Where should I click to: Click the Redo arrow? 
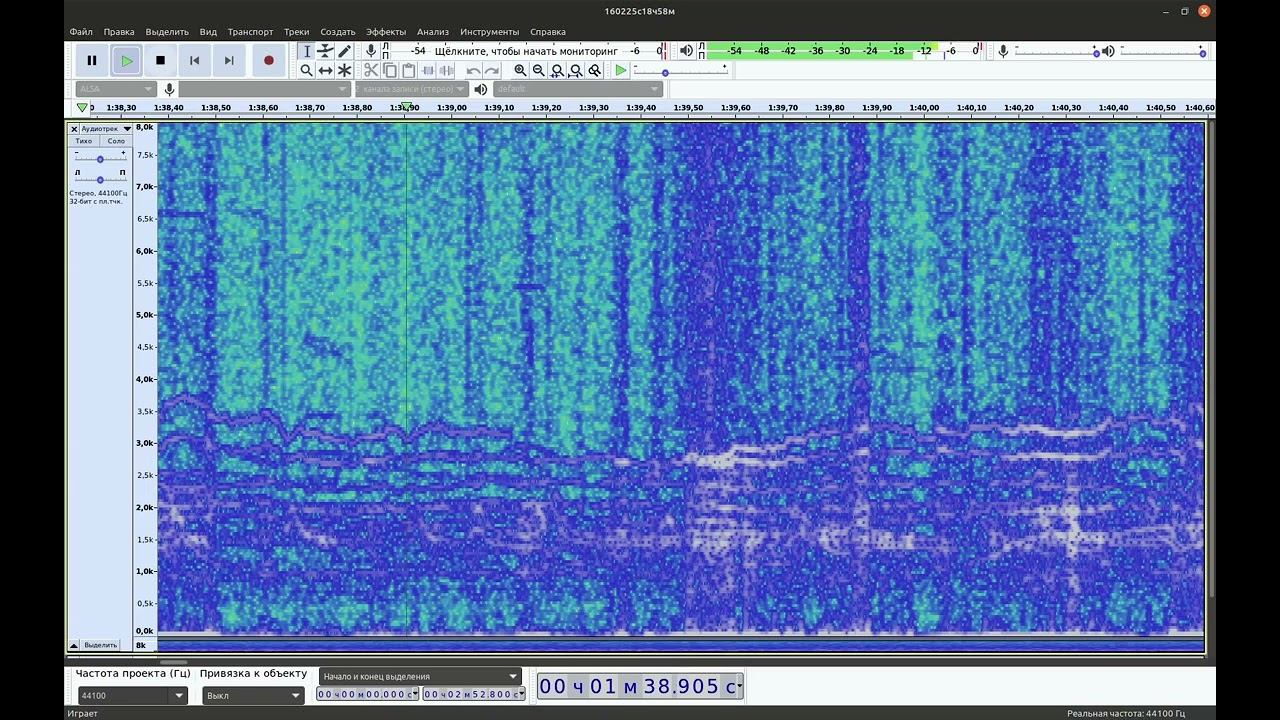pyautogui.click(x=492, y=70)
